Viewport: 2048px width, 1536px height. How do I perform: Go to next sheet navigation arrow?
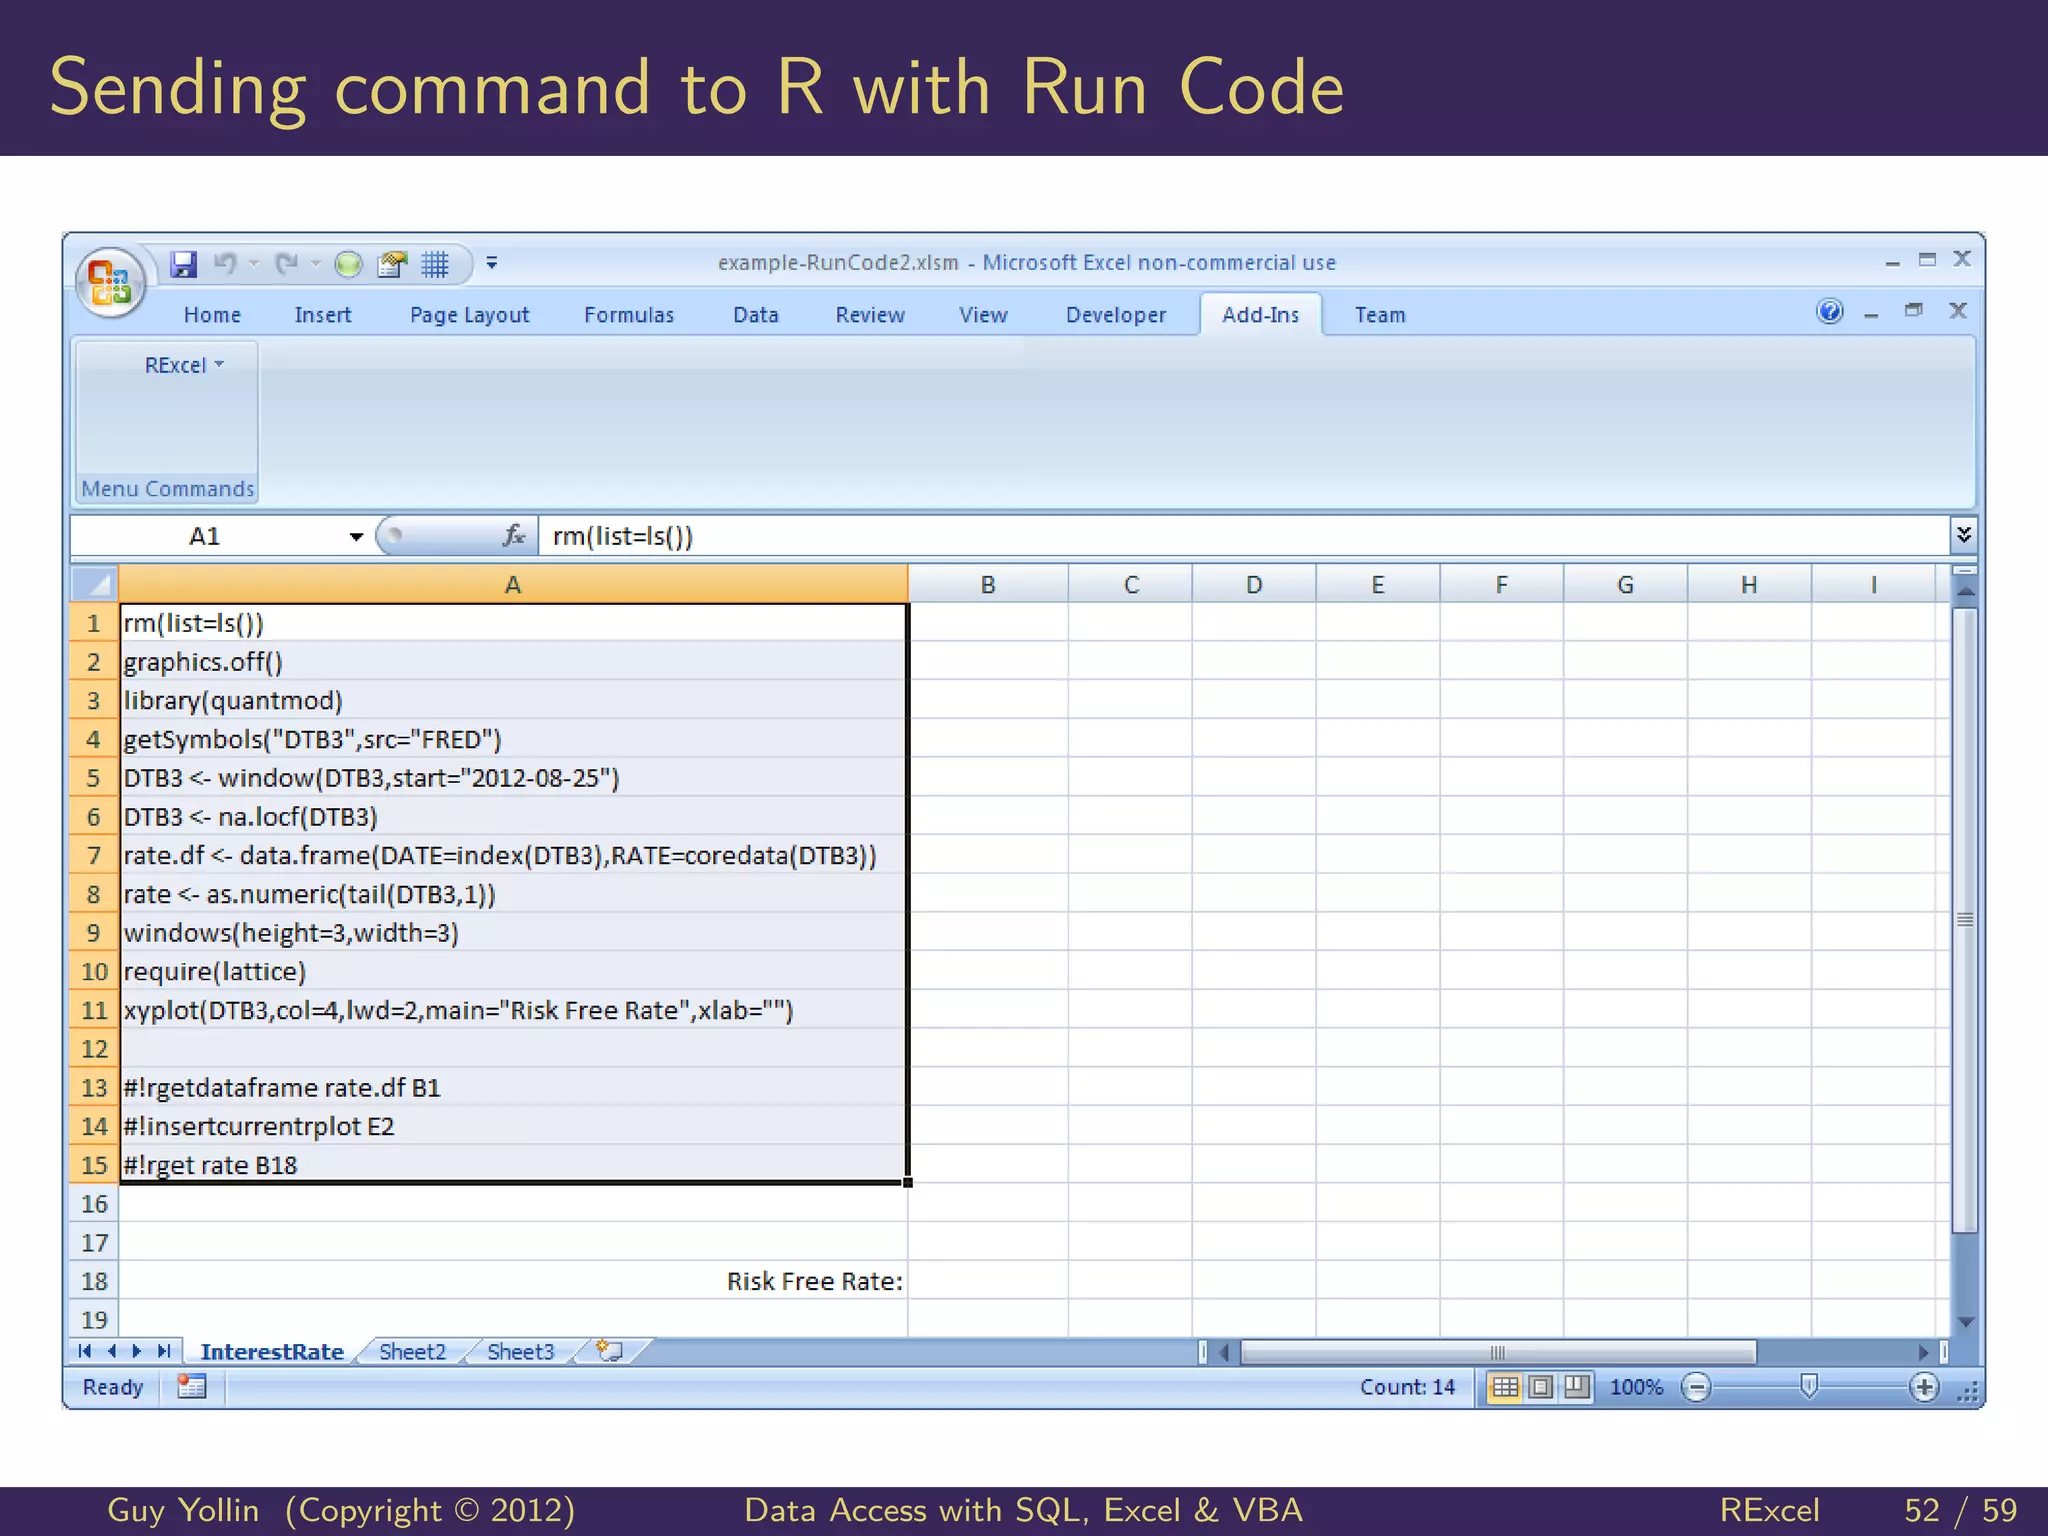137,1351
